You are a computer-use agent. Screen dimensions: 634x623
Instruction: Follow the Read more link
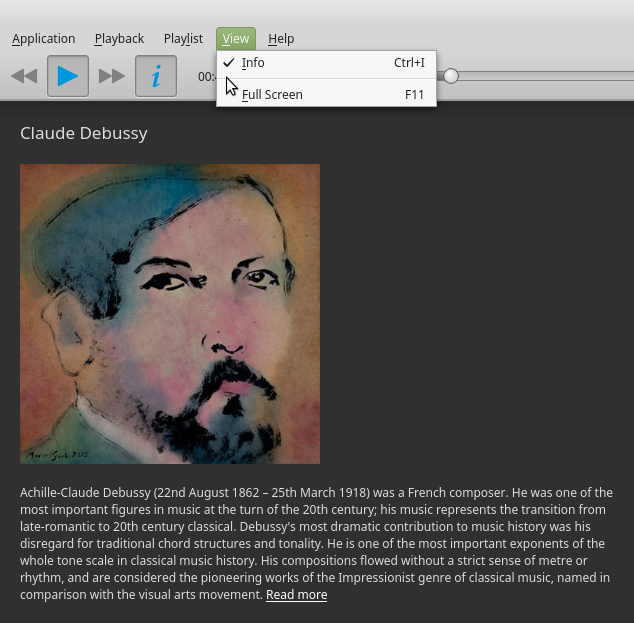click(x=296, y=595)
